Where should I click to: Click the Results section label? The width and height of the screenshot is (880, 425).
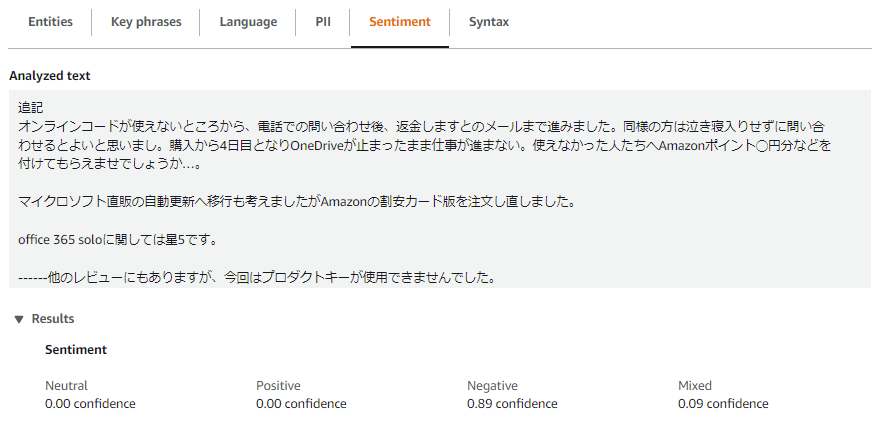[x=52, y=319]
